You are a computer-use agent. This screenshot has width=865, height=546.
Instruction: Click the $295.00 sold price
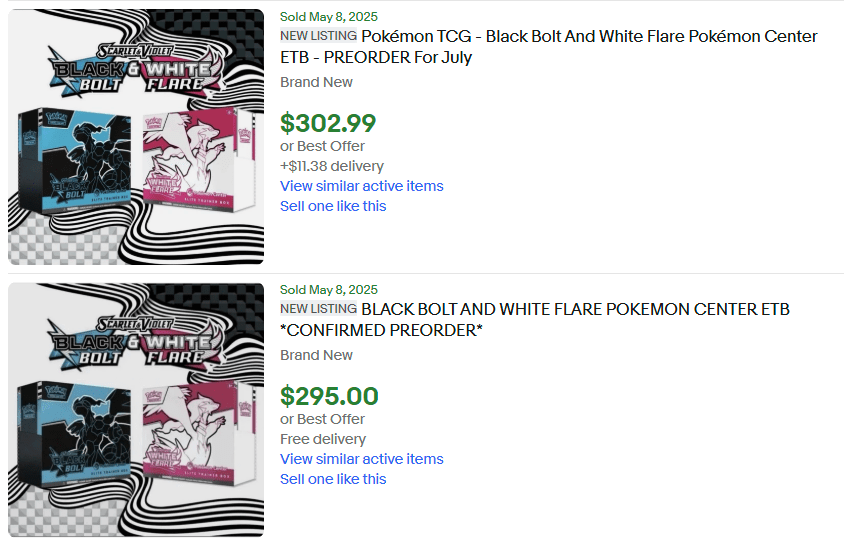coord(329,396)
